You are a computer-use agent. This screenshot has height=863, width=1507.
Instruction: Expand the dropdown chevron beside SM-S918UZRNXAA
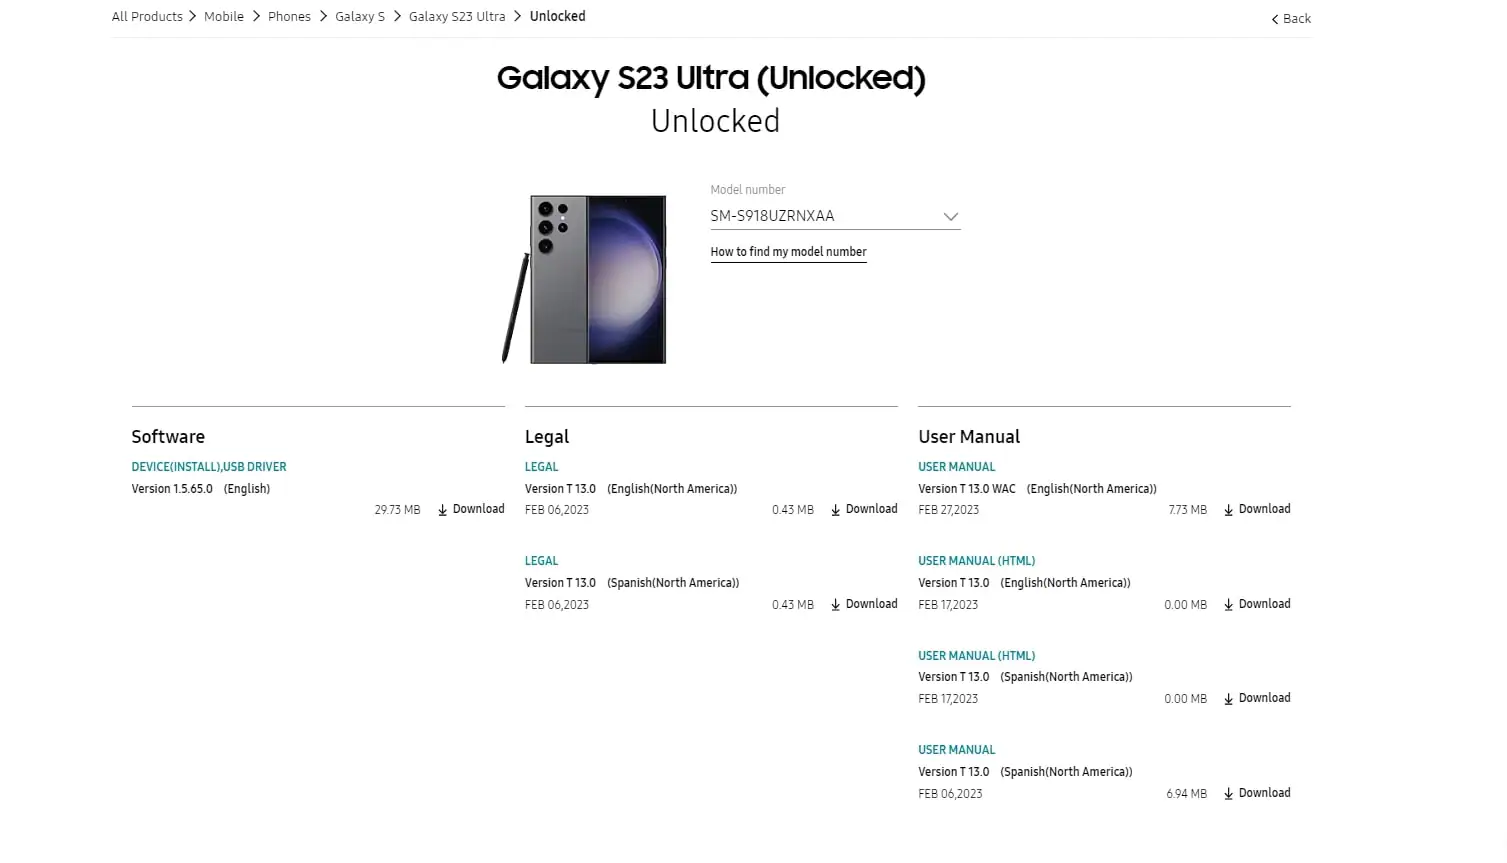coord(950,216)
